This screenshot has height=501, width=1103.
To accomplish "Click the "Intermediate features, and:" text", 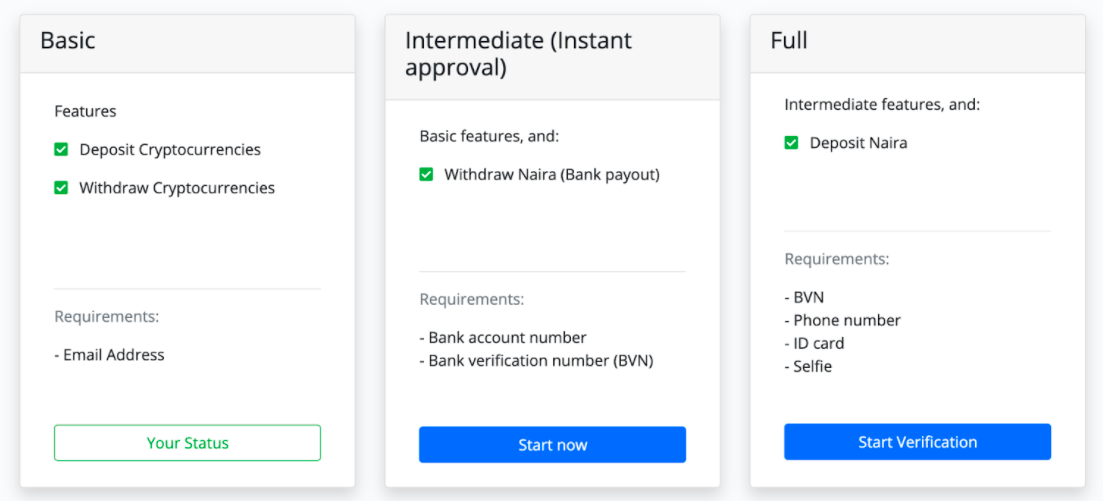I will pyautogui.click(x=882, y=104).
